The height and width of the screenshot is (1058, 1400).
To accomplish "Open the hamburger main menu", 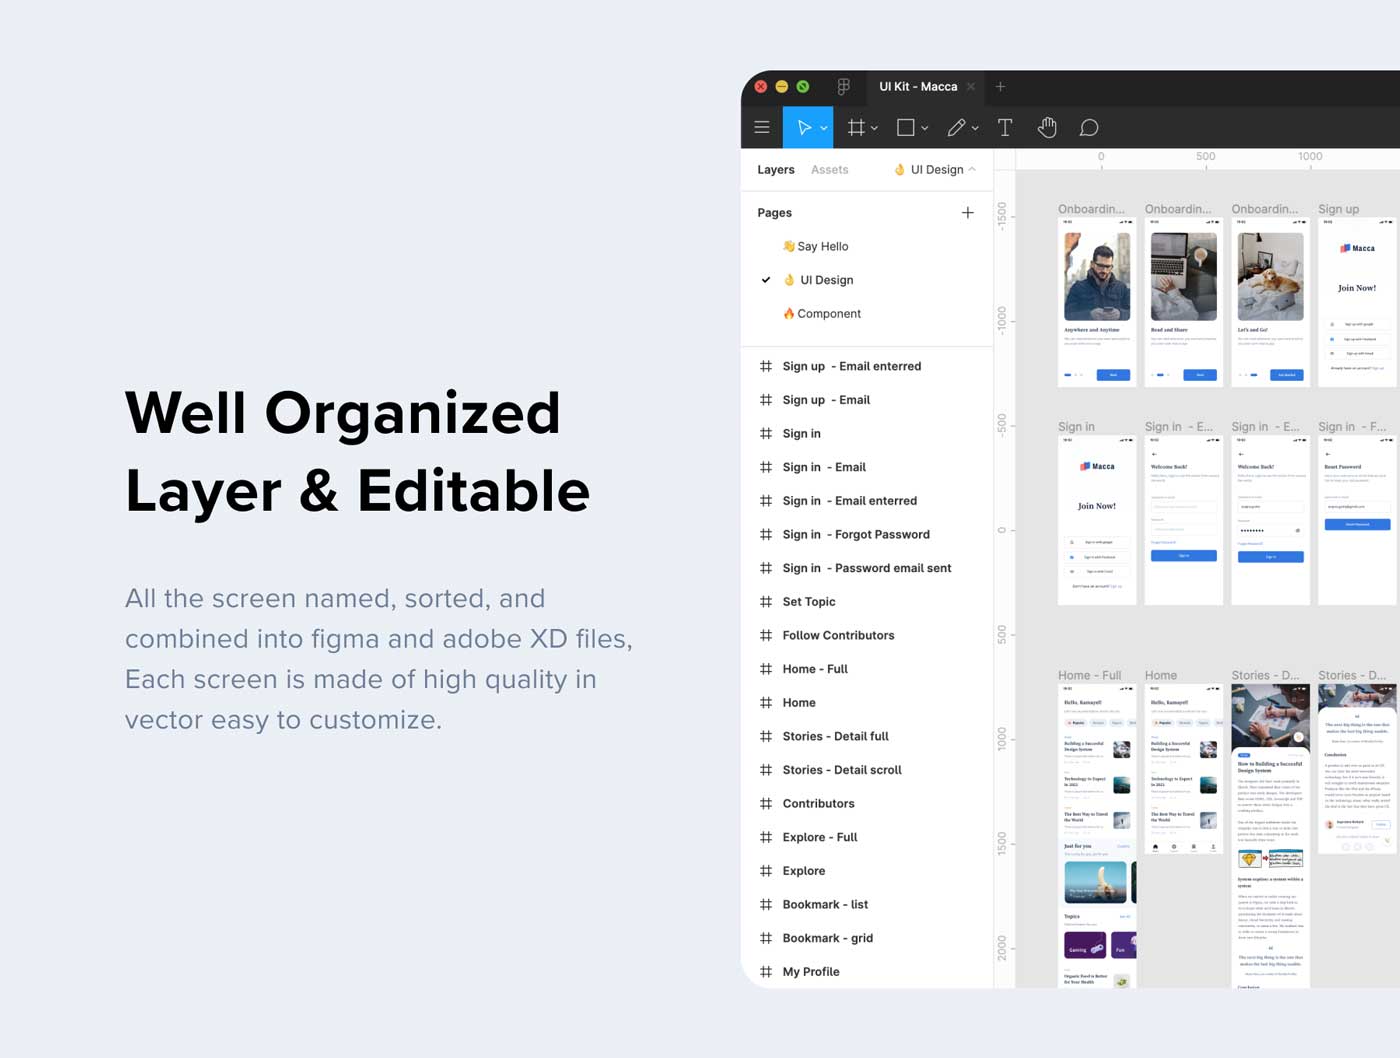I will click(762, 128).
